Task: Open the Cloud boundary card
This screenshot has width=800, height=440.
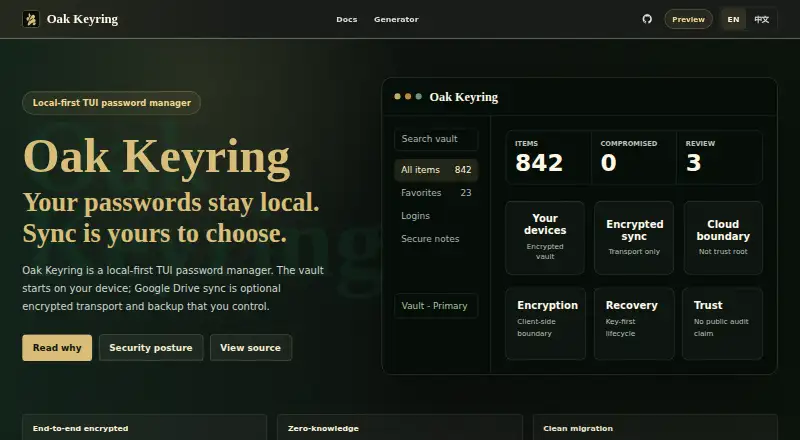Action: [x=723, y=238]
